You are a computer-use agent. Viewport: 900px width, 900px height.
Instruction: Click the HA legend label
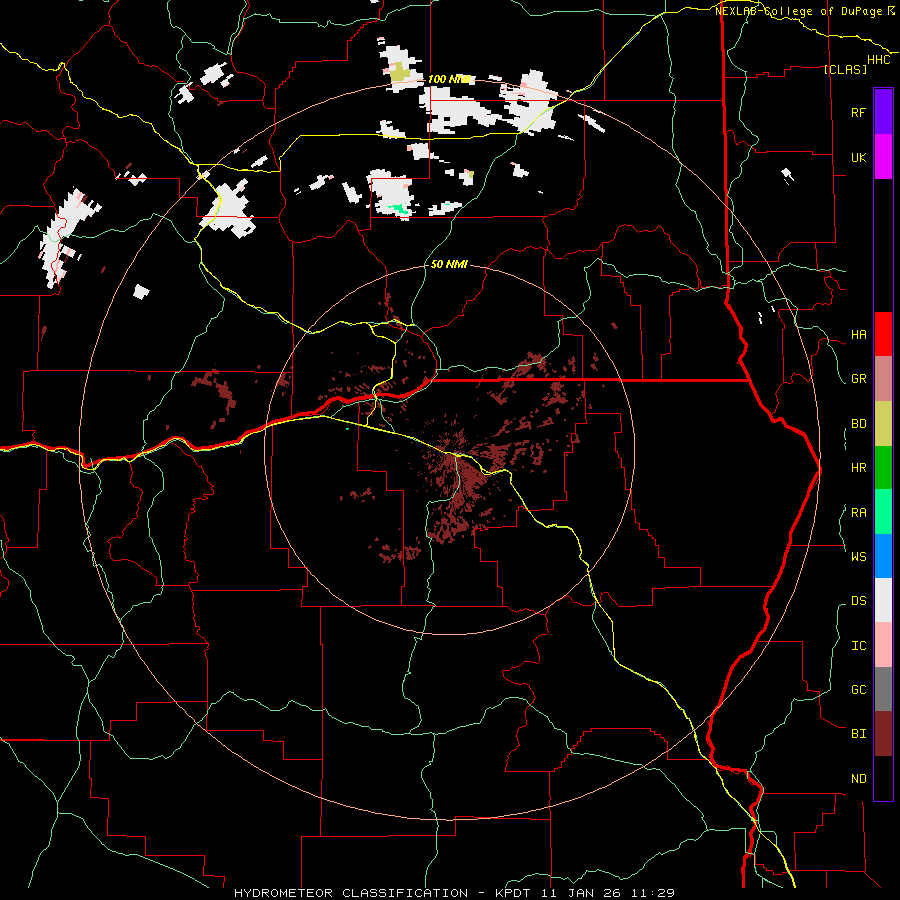(x=858, y=334)
